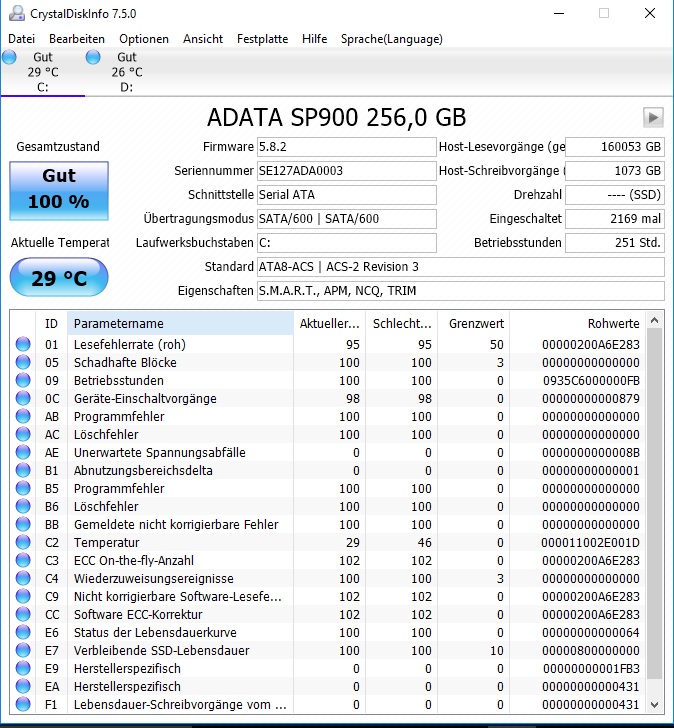
Task: Click the Schnittstelle field Serial ATA
Action: click(347, 195)
